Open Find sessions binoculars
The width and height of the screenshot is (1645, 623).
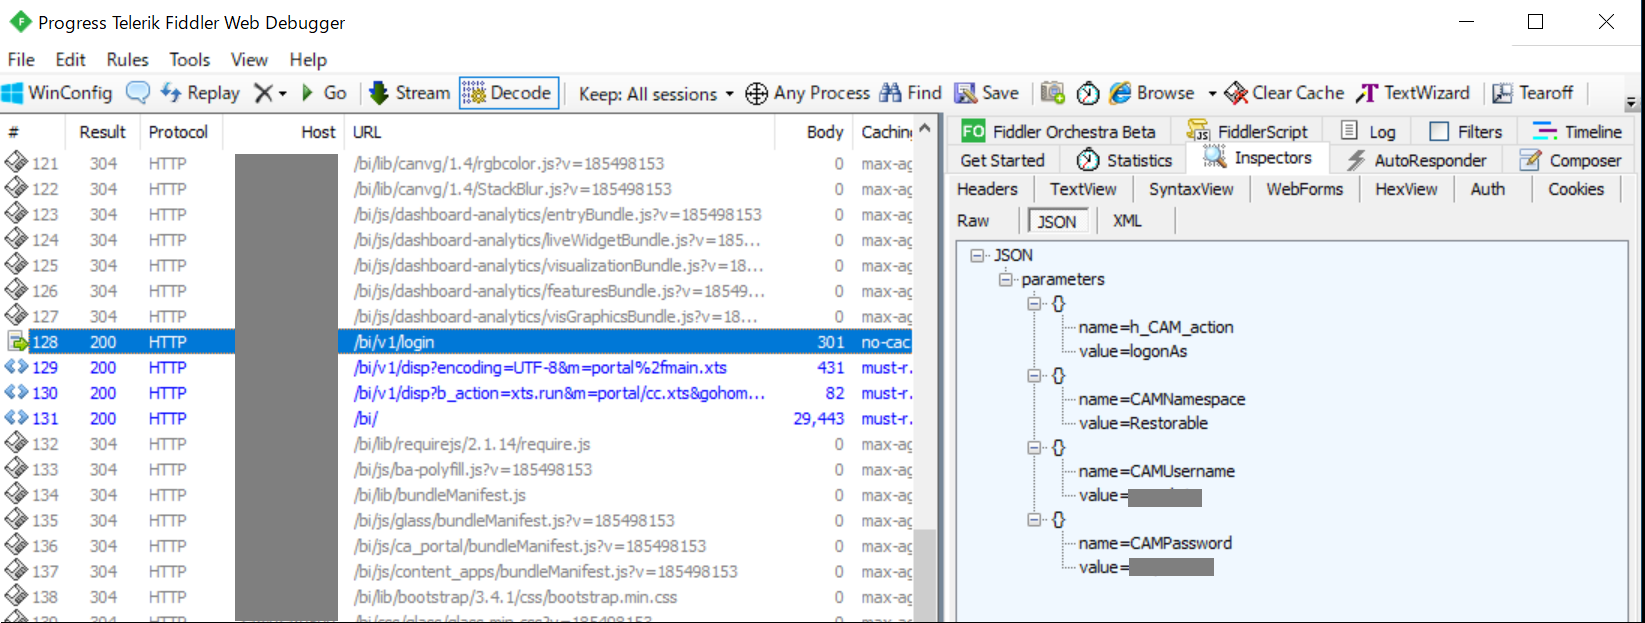(910, 93)
